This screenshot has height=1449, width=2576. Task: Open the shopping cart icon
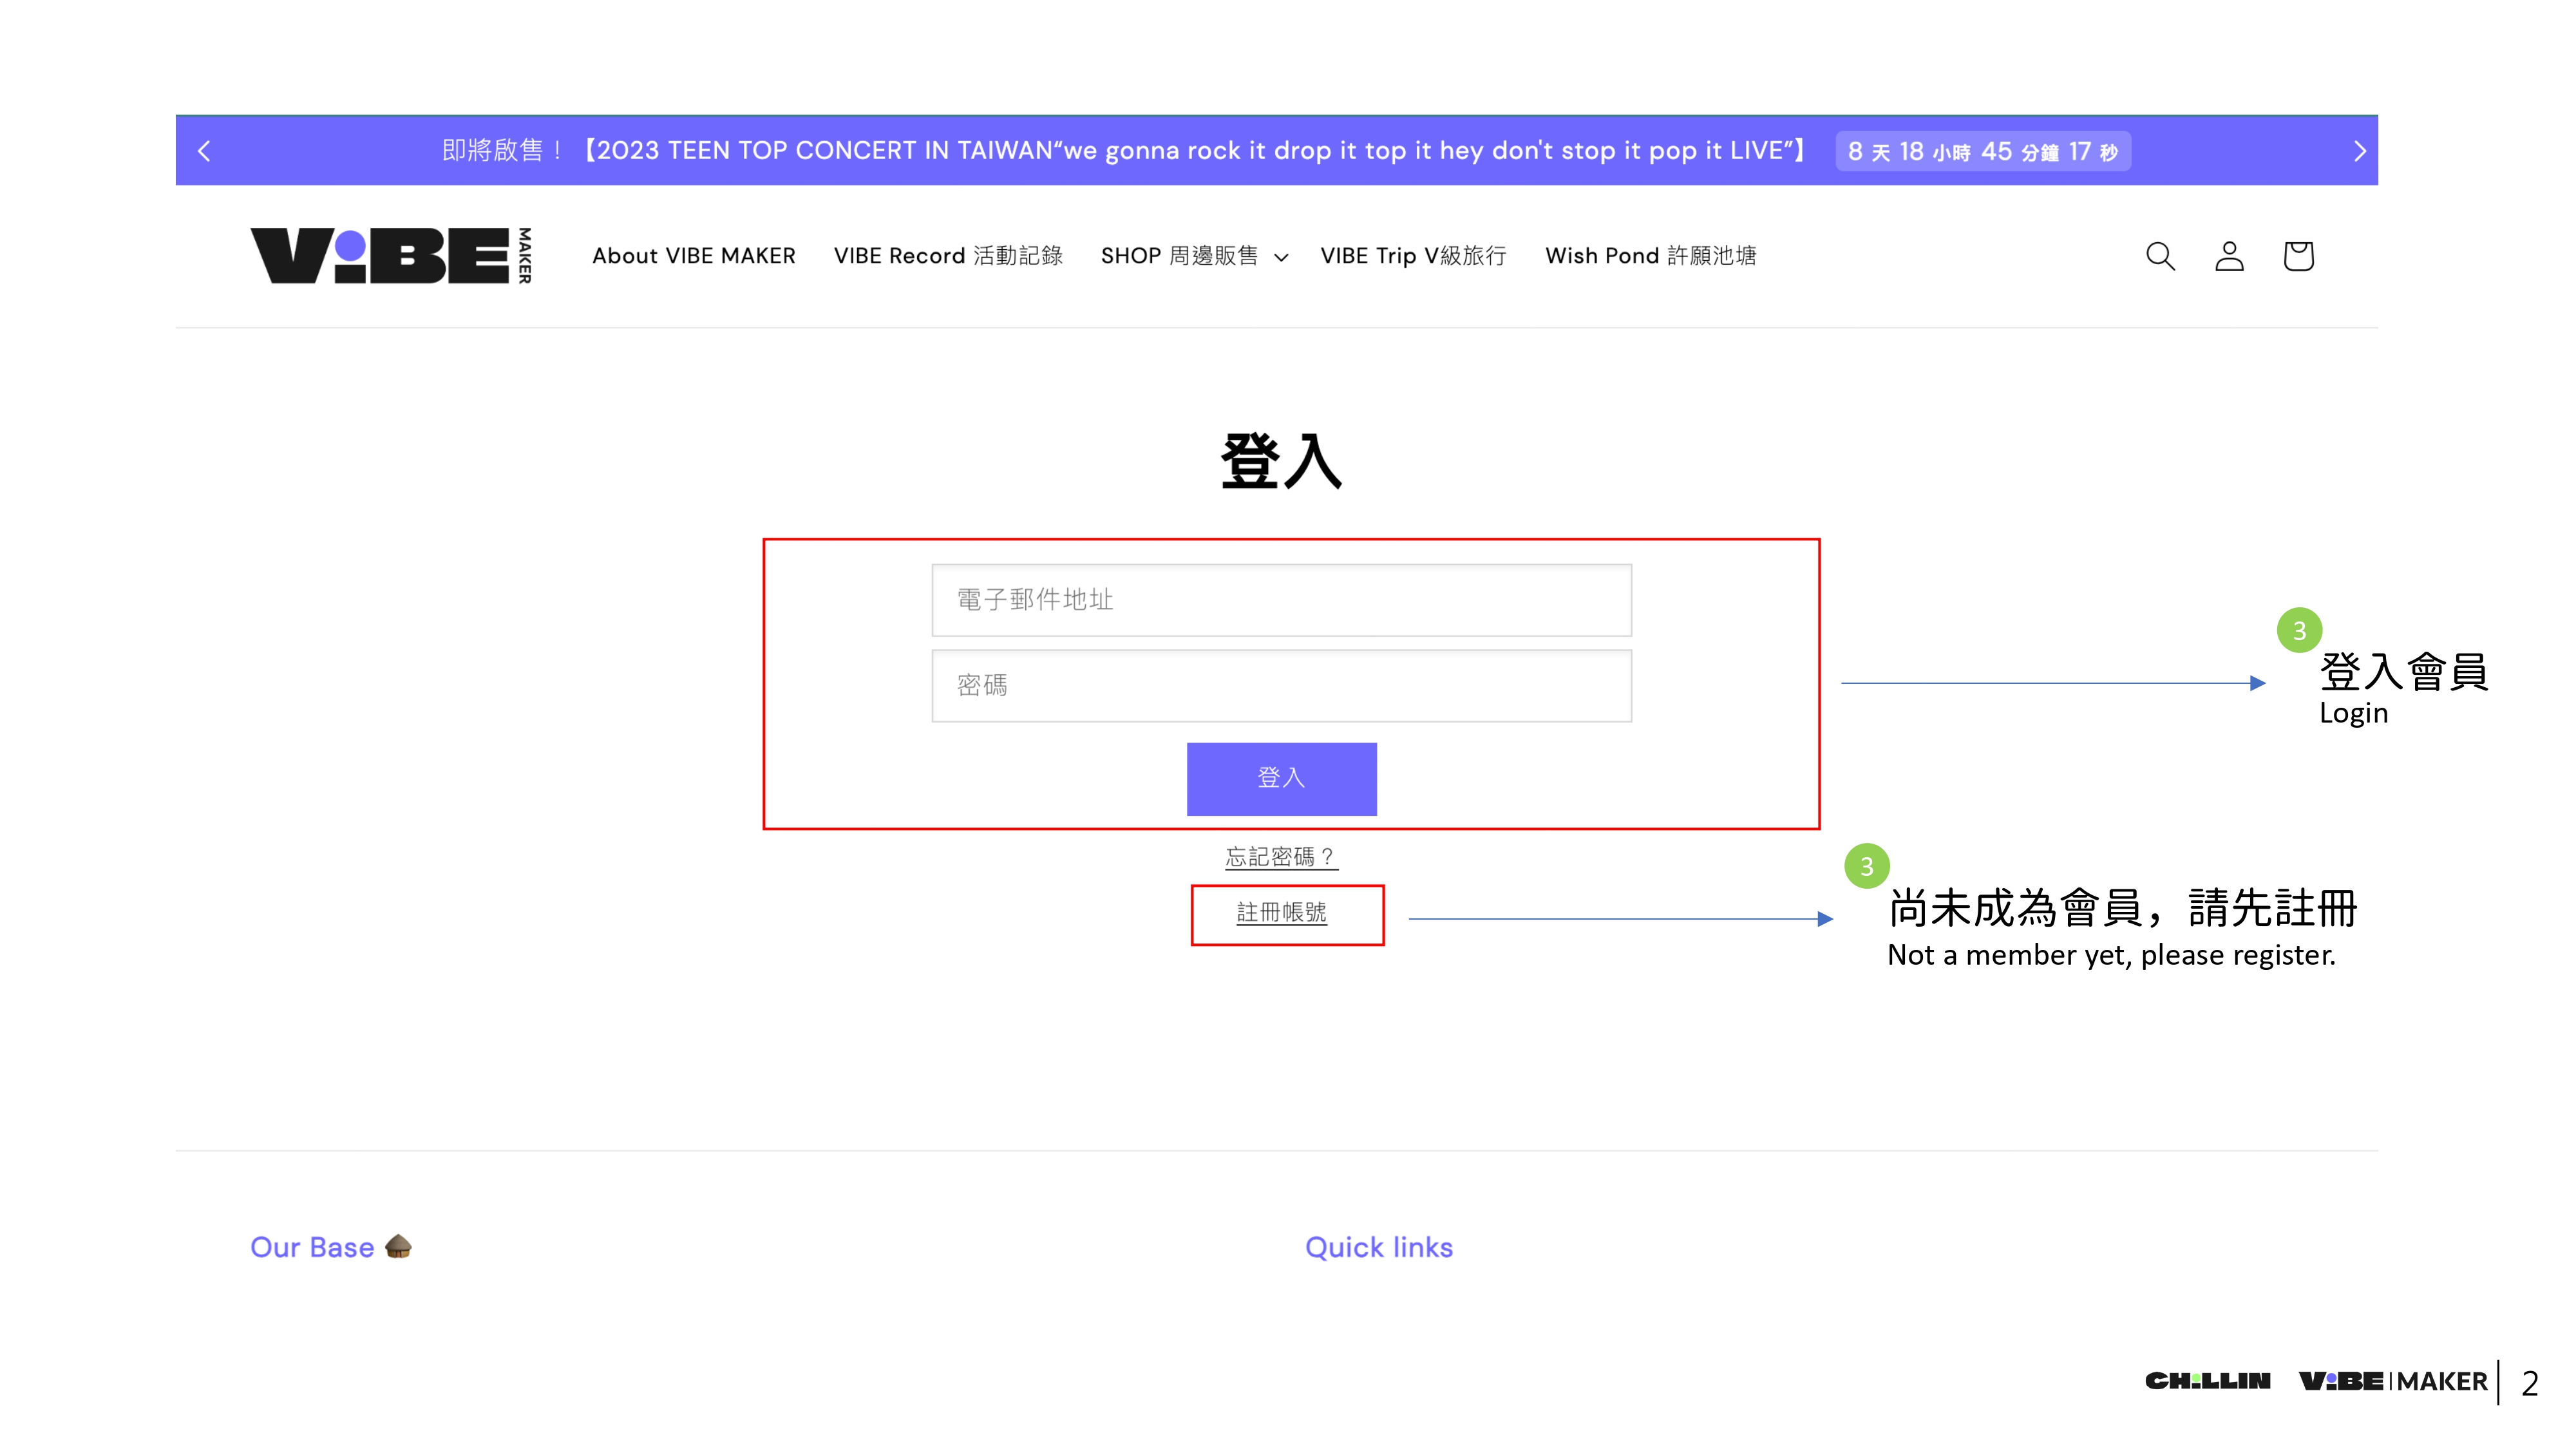(x=2298, y=257)
